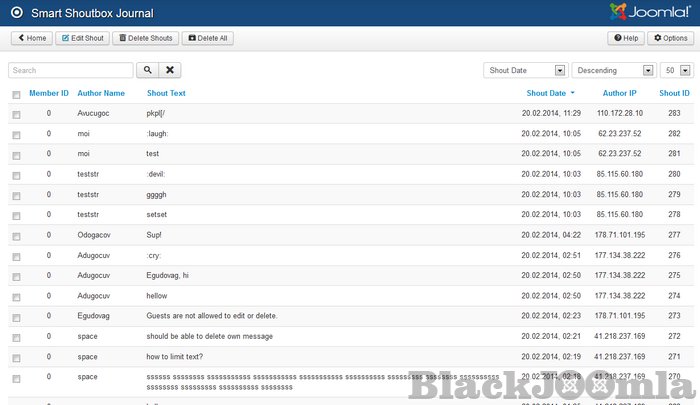Toggle the select-all checkbox in table header
The image size is (700, 405).
(16, 94)
